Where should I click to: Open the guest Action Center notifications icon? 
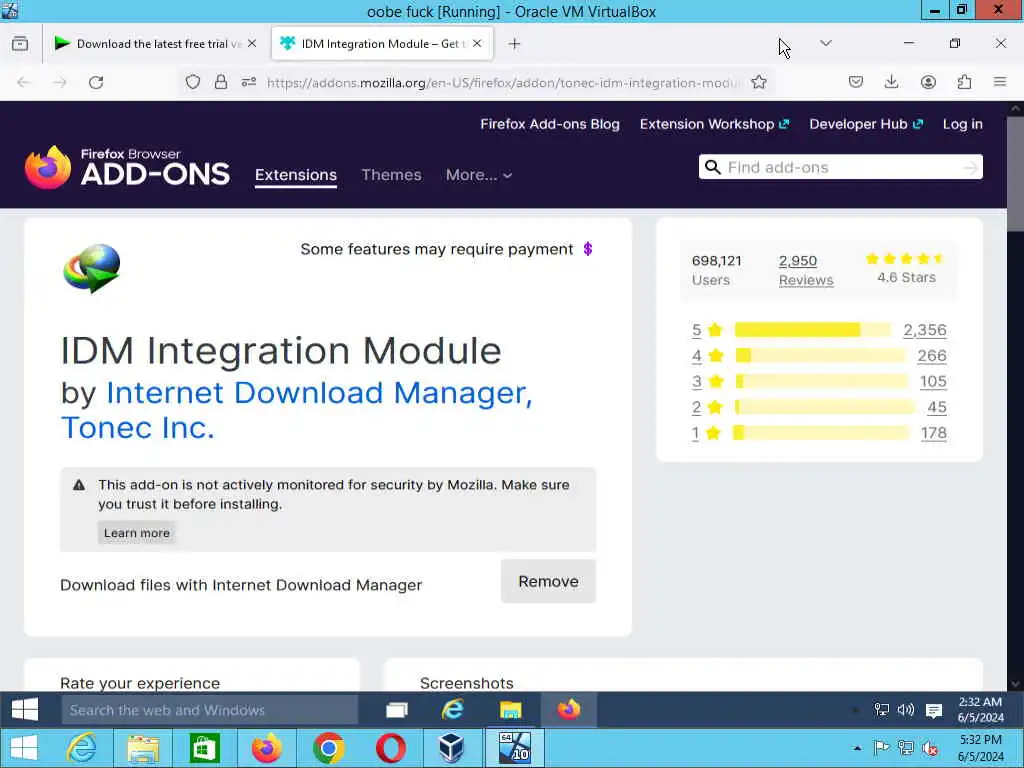[x=934, y=711]
